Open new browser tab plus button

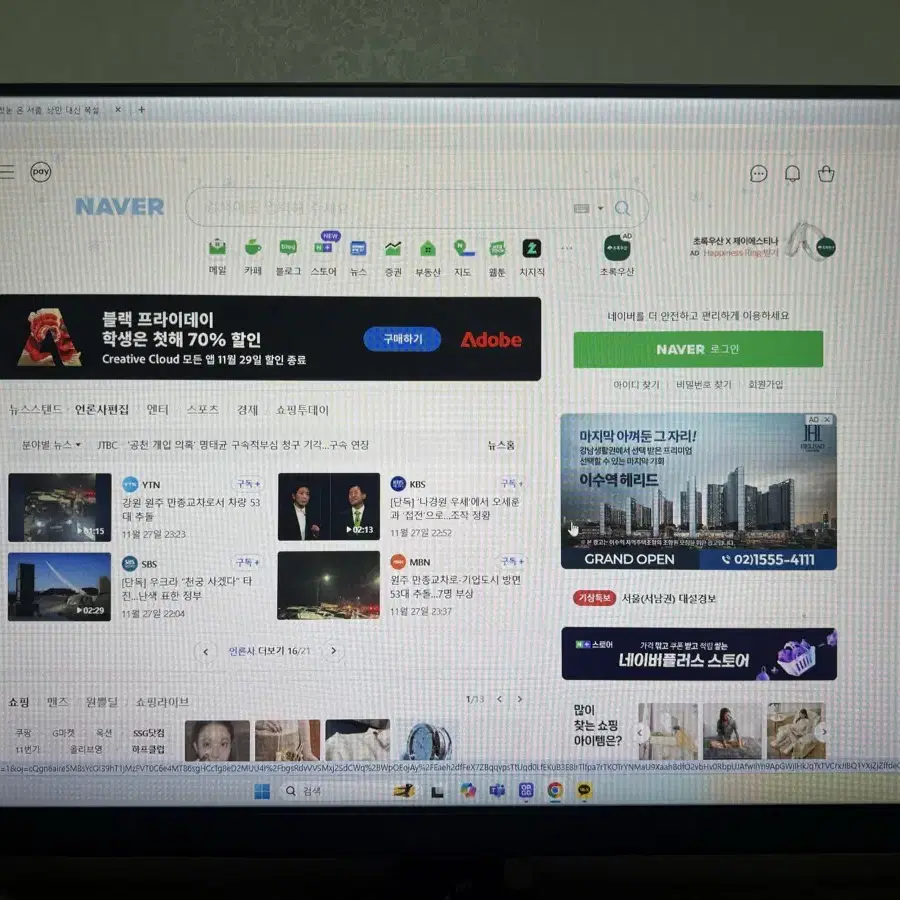coord(141,110)
